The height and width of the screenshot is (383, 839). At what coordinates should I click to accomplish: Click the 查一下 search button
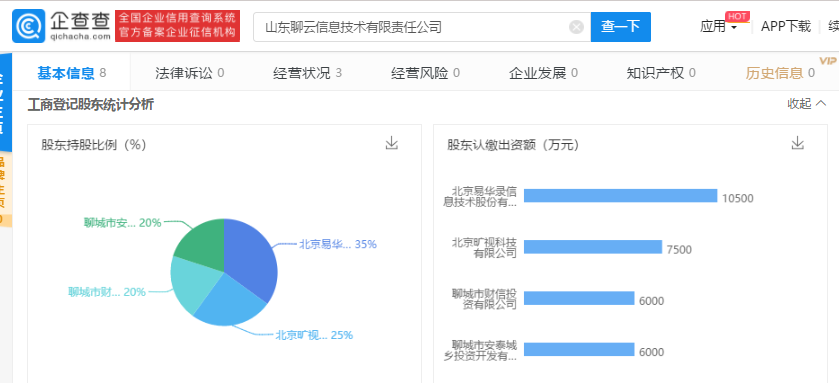[x=621, y=27]
